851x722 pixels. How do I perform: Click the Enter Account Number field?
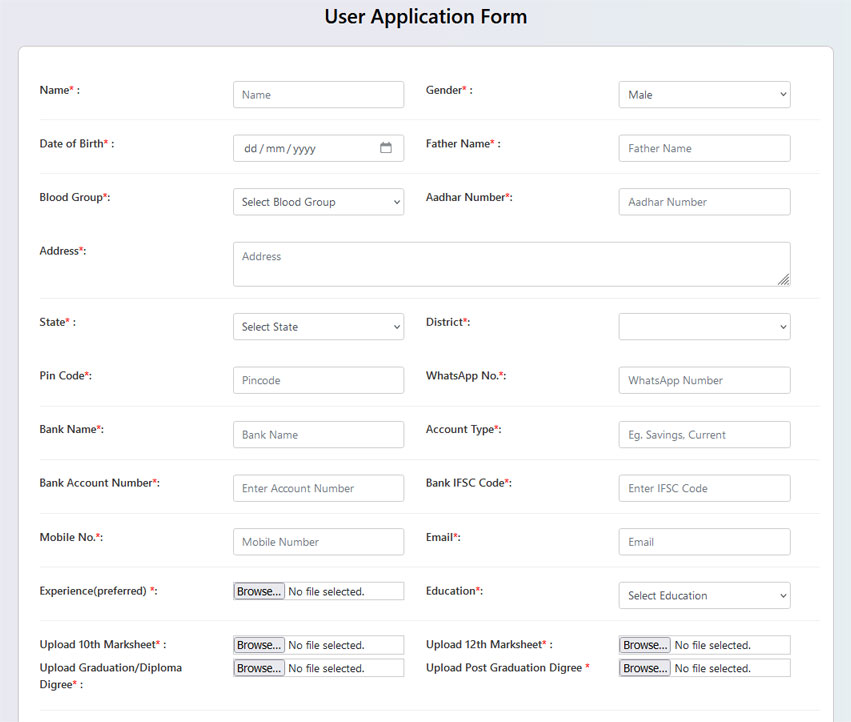[x=317, y=488]
